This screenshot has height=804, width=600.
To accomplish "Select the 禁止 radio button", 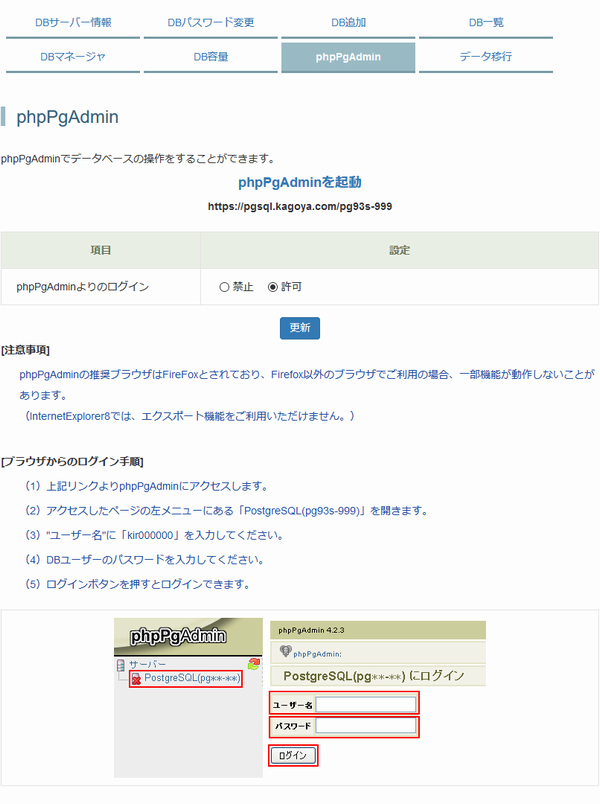I will coord(224,287).
